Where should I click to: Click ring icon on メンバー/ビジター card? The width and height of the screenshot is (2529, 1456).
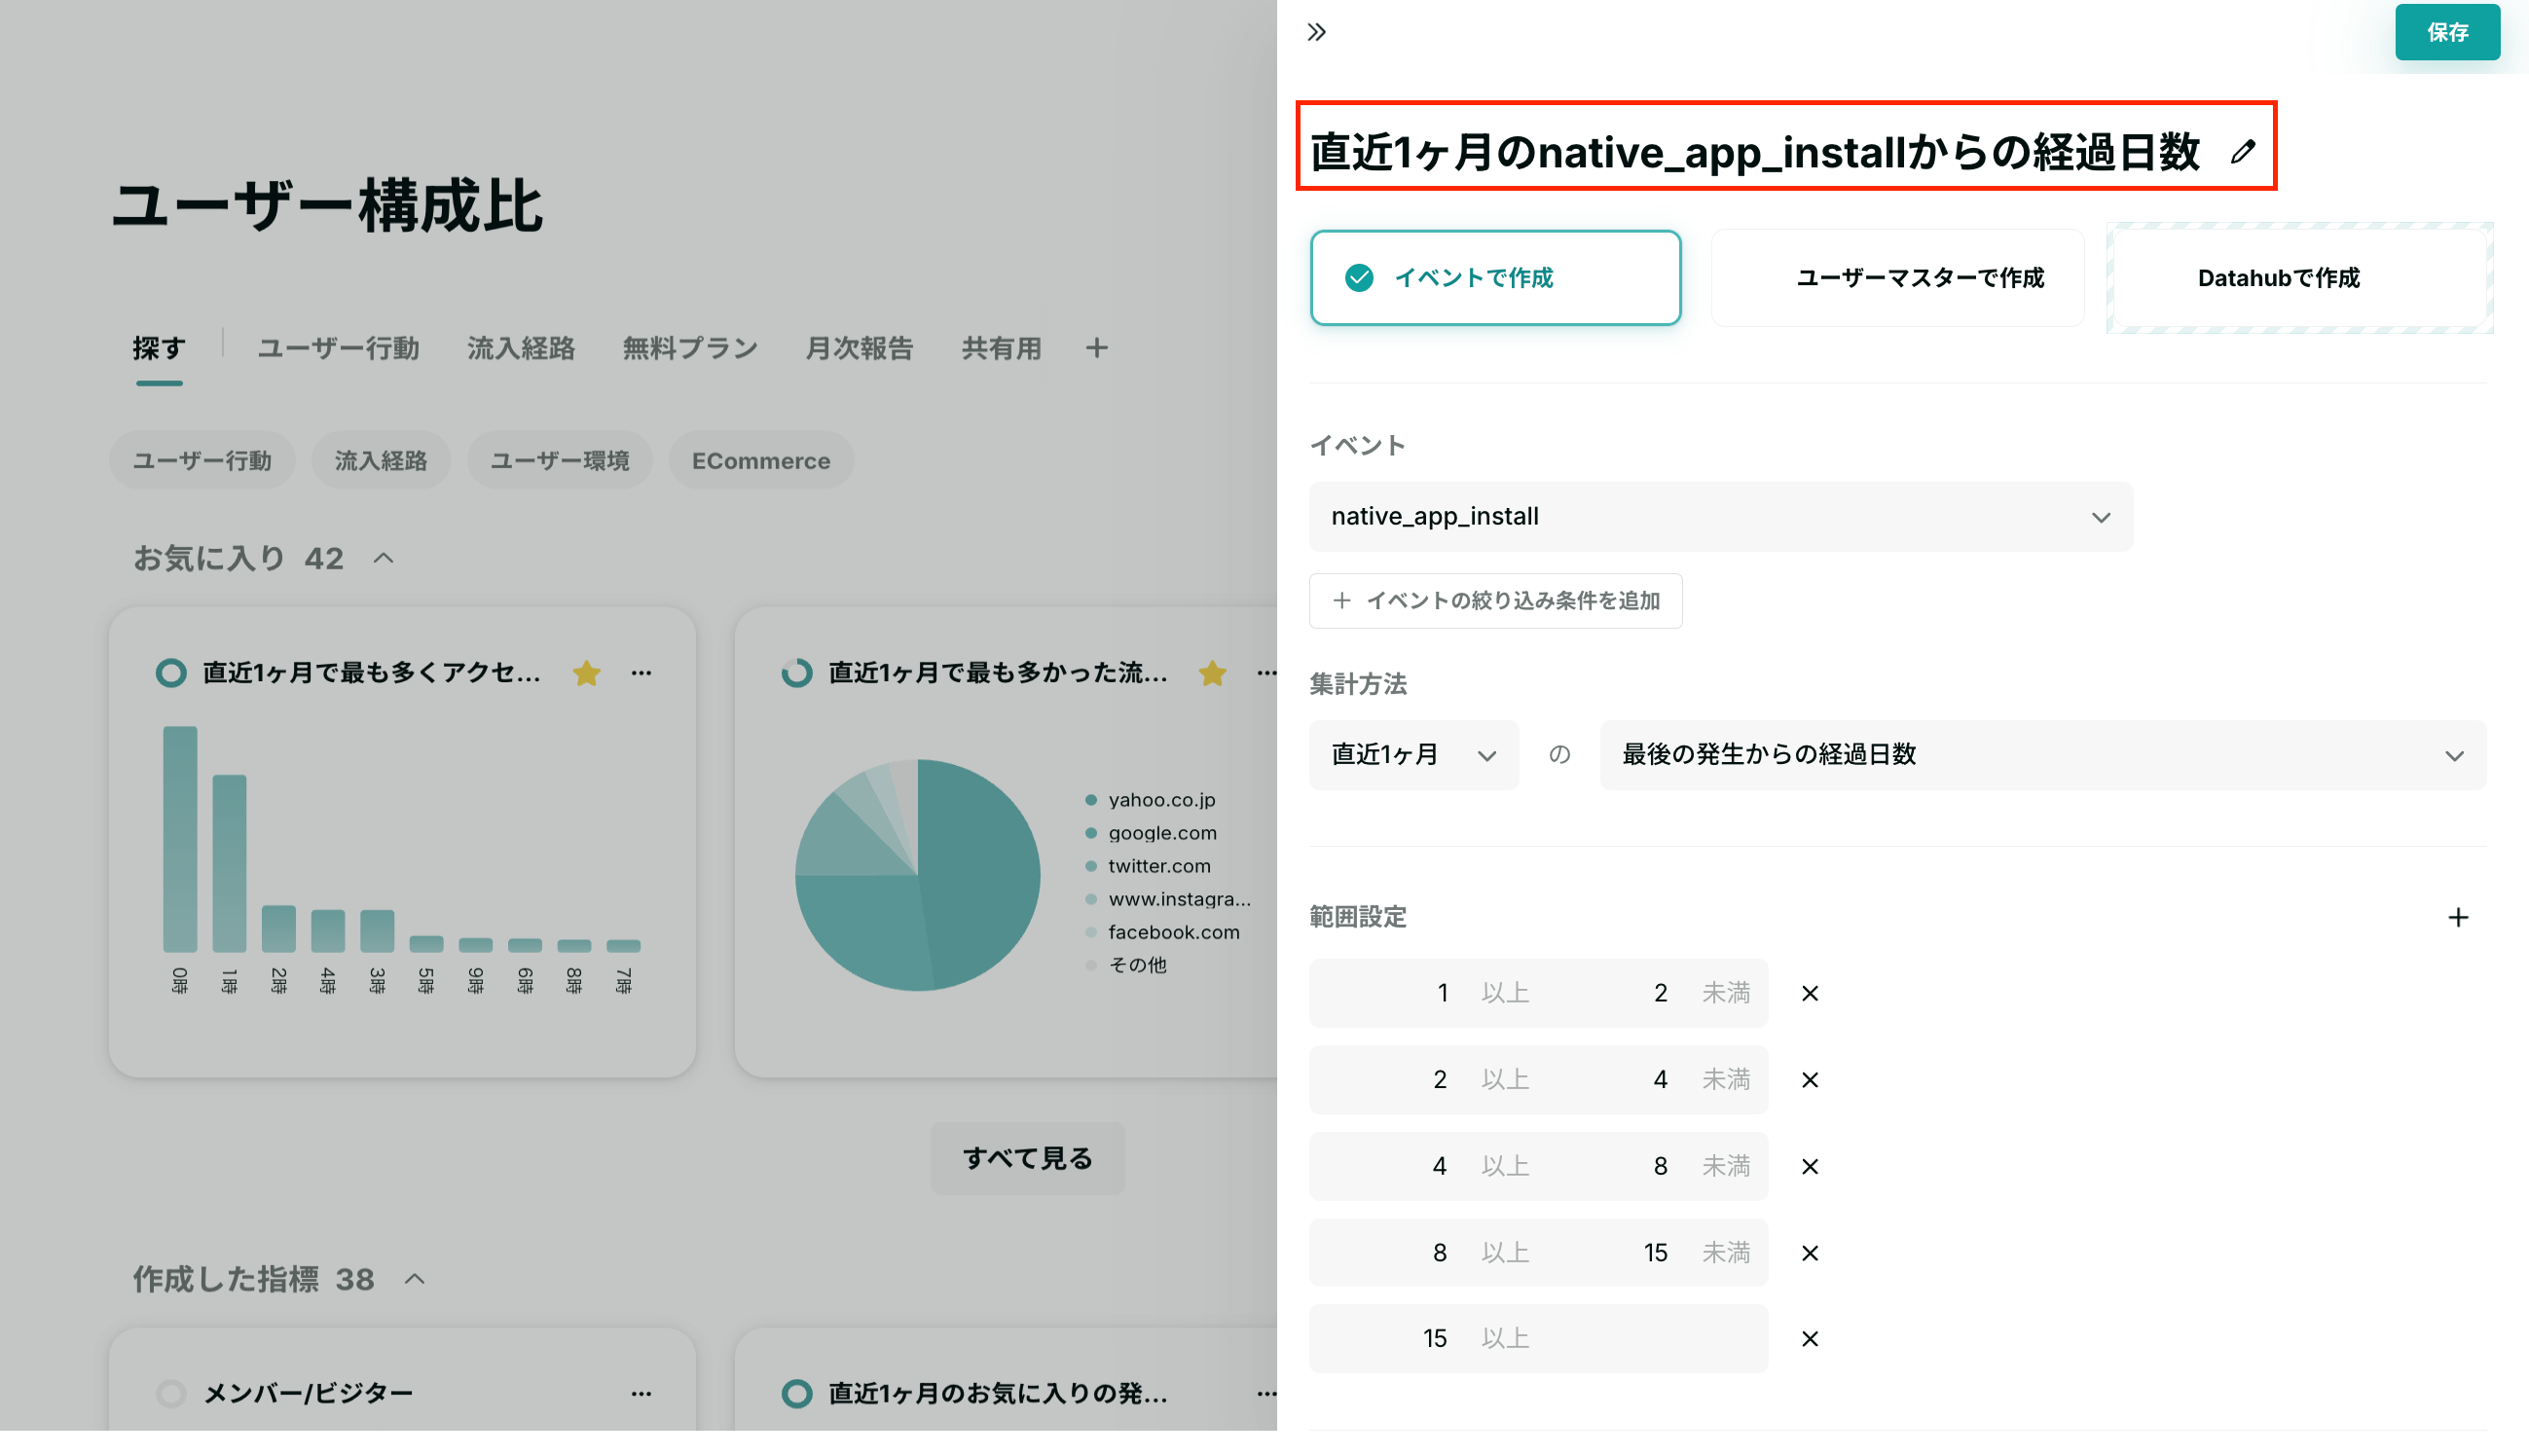click(171, 1393)
